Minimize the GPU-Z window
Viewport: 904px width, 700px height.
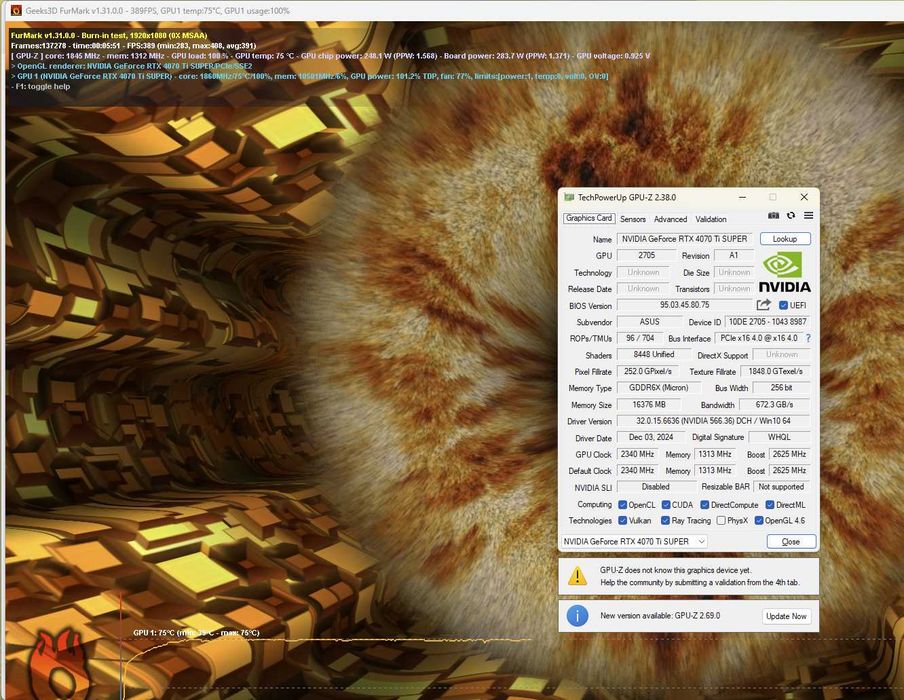pos(743,197)
